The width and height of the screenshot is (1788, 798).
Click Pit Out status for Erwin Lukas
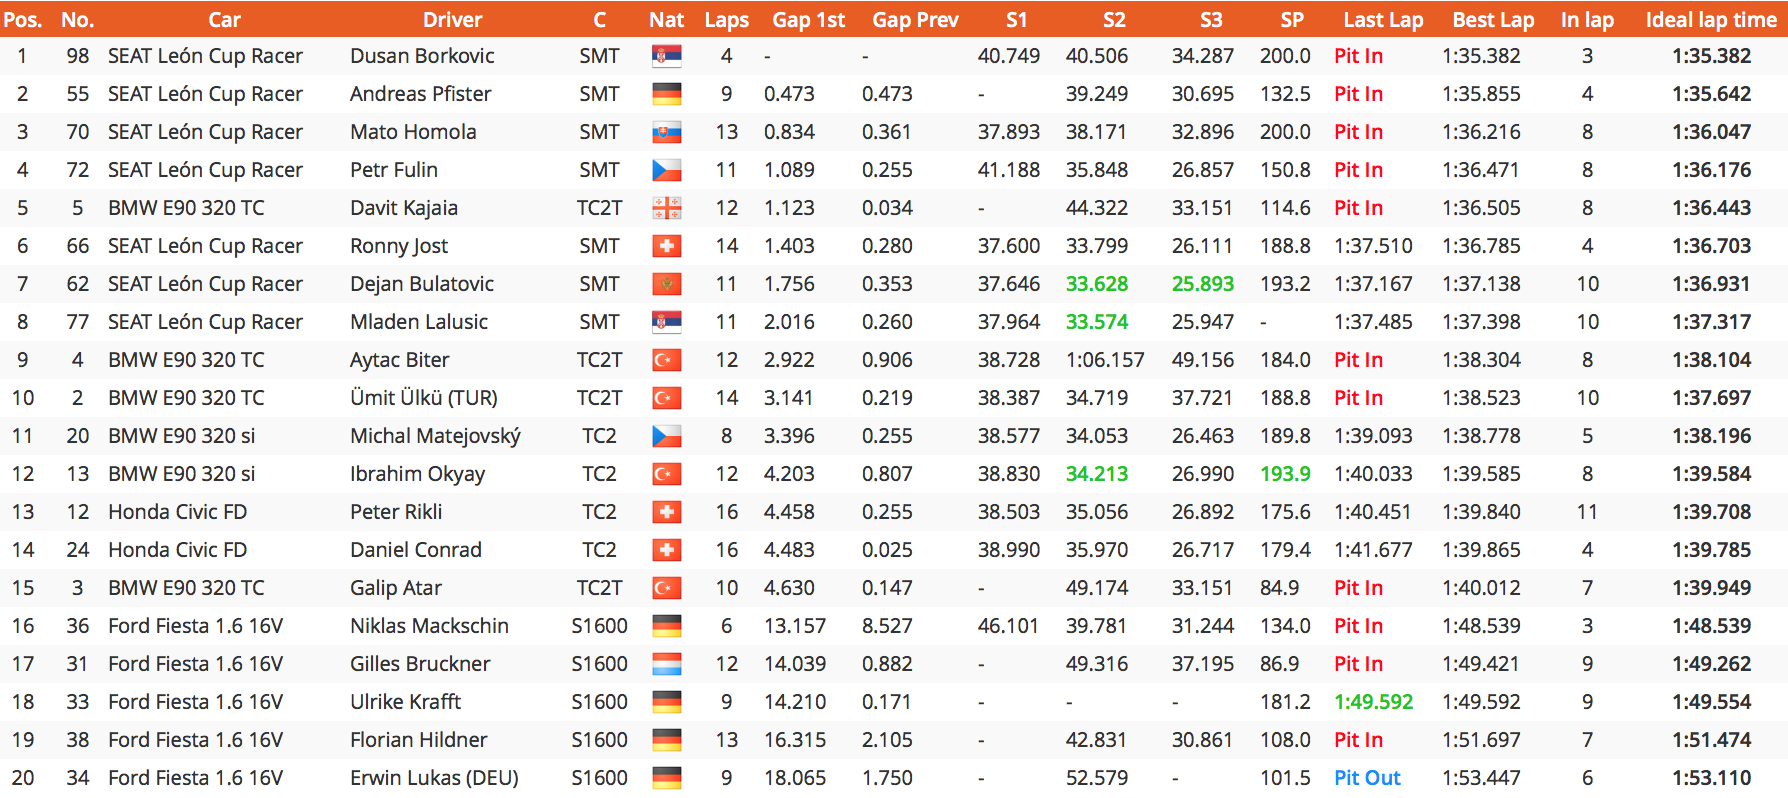(x=1367, y=778)
